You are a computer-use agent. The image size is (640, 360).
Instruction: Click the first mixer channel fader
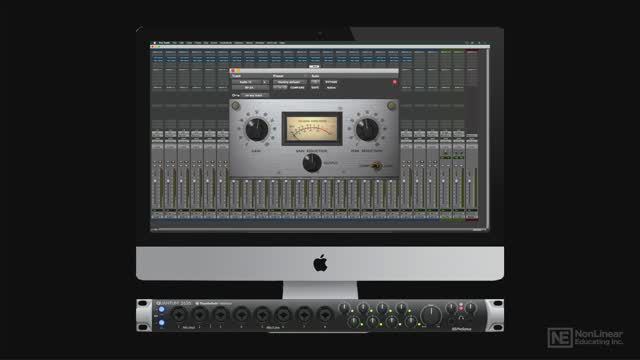point(155,180)
